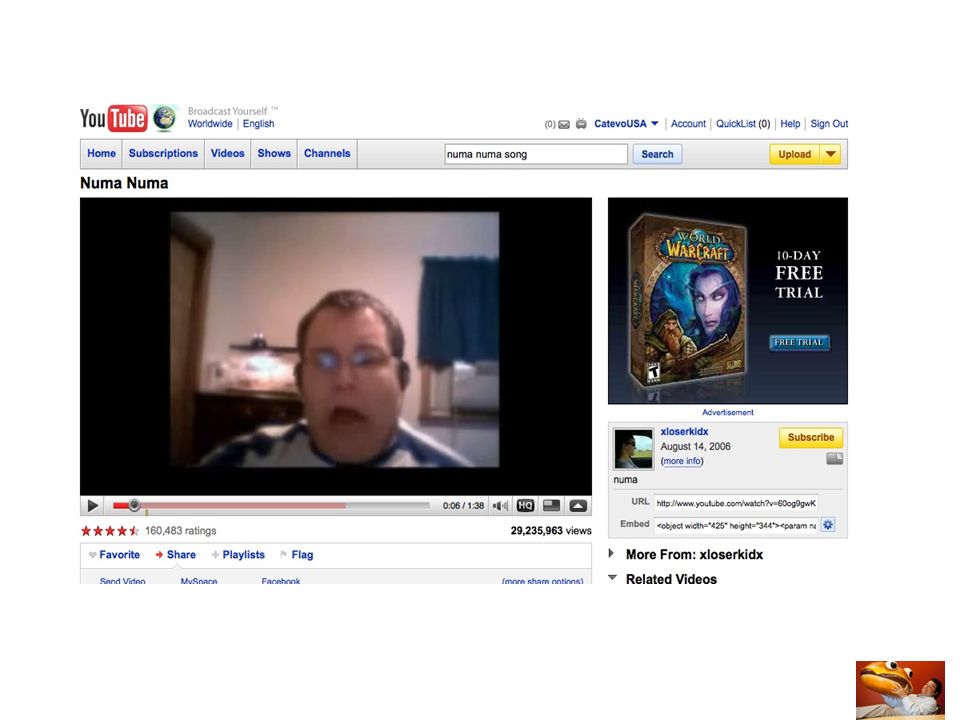The image size is (960, 720).
Task: Click the English language link
Action: (x=258, y=124)
